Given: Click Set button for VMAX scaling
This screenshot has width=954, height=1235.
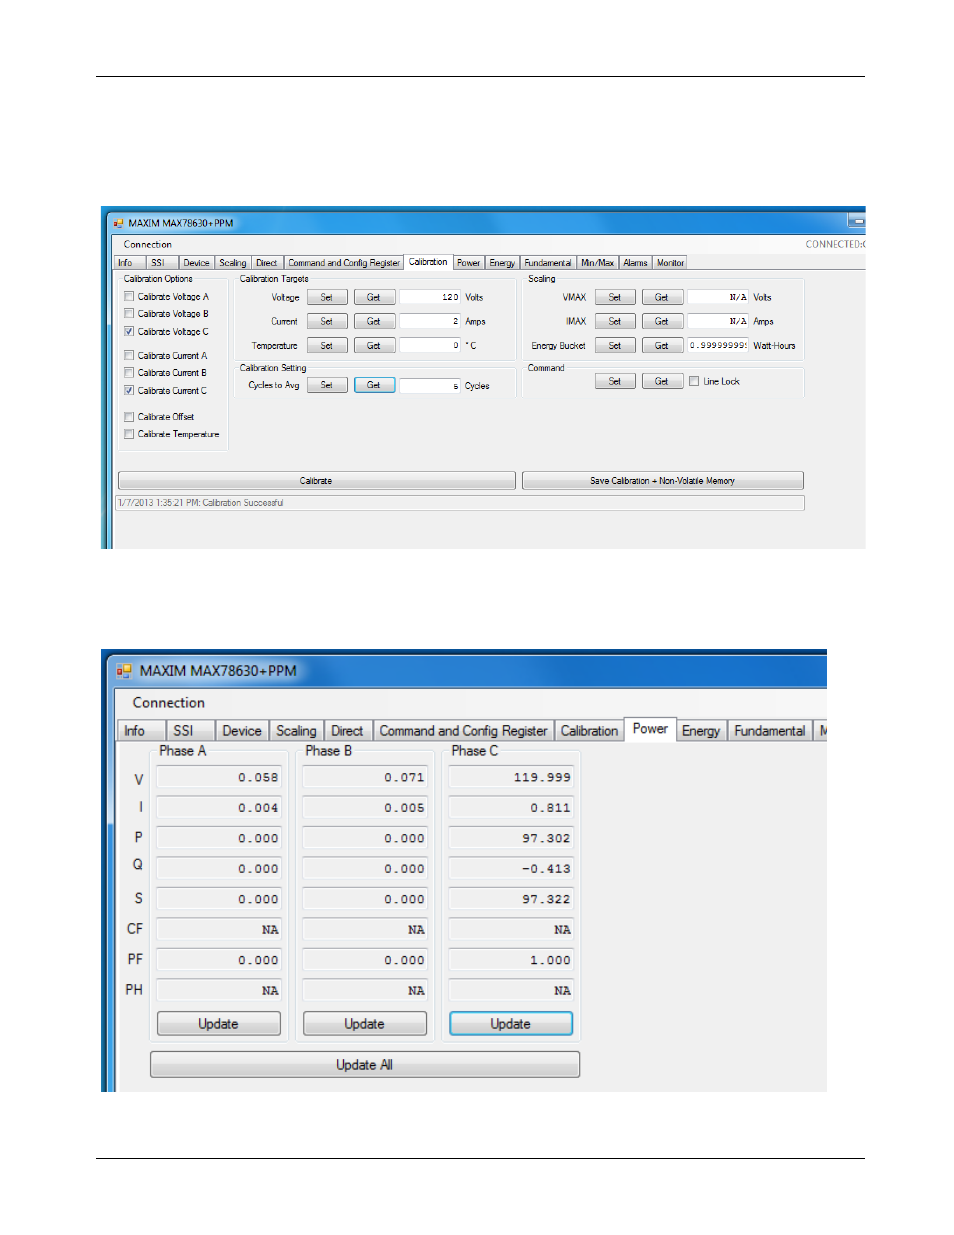Looking at the screenshot, I should (x=615, y=297).
